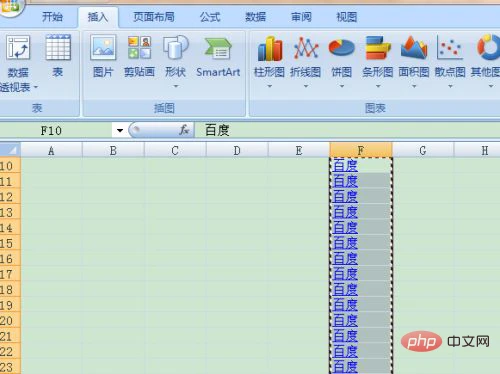
Task: Click the fx insert function button
Action: pos(184,130)
